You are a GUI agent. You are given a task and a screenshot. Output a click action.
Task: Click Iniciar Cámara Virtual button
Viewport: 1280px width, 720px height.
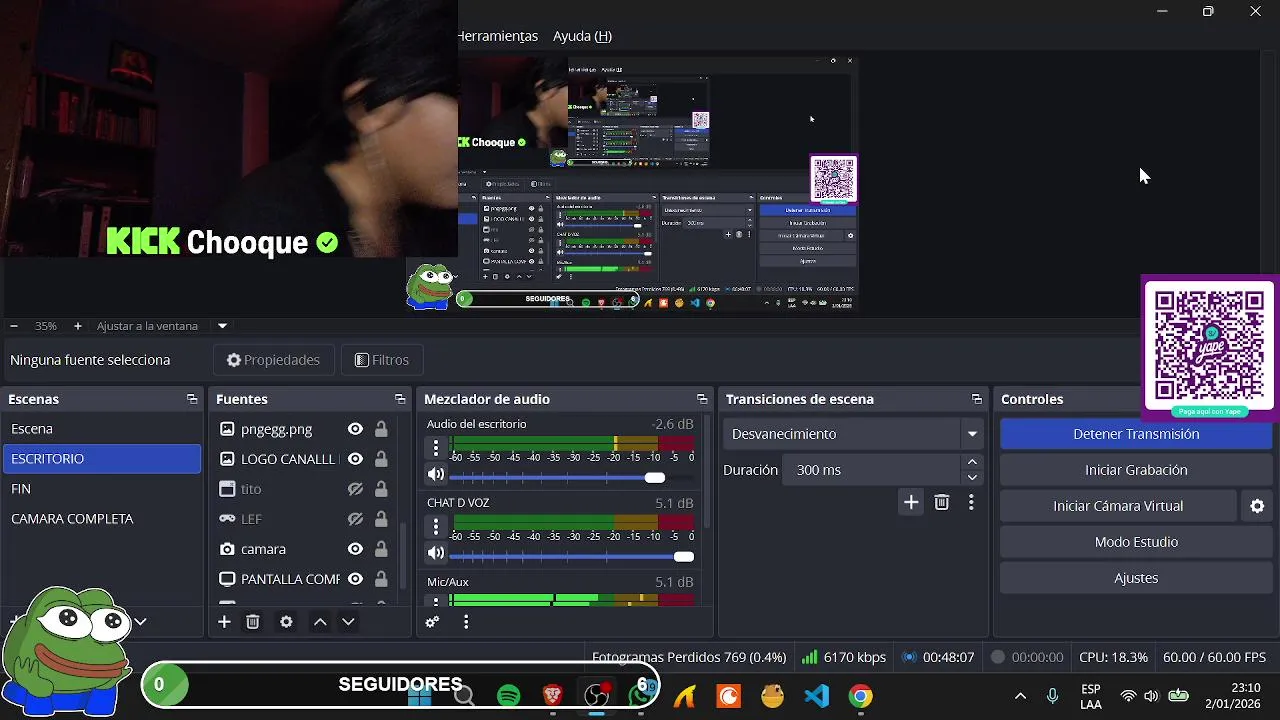coord(1118,506)
